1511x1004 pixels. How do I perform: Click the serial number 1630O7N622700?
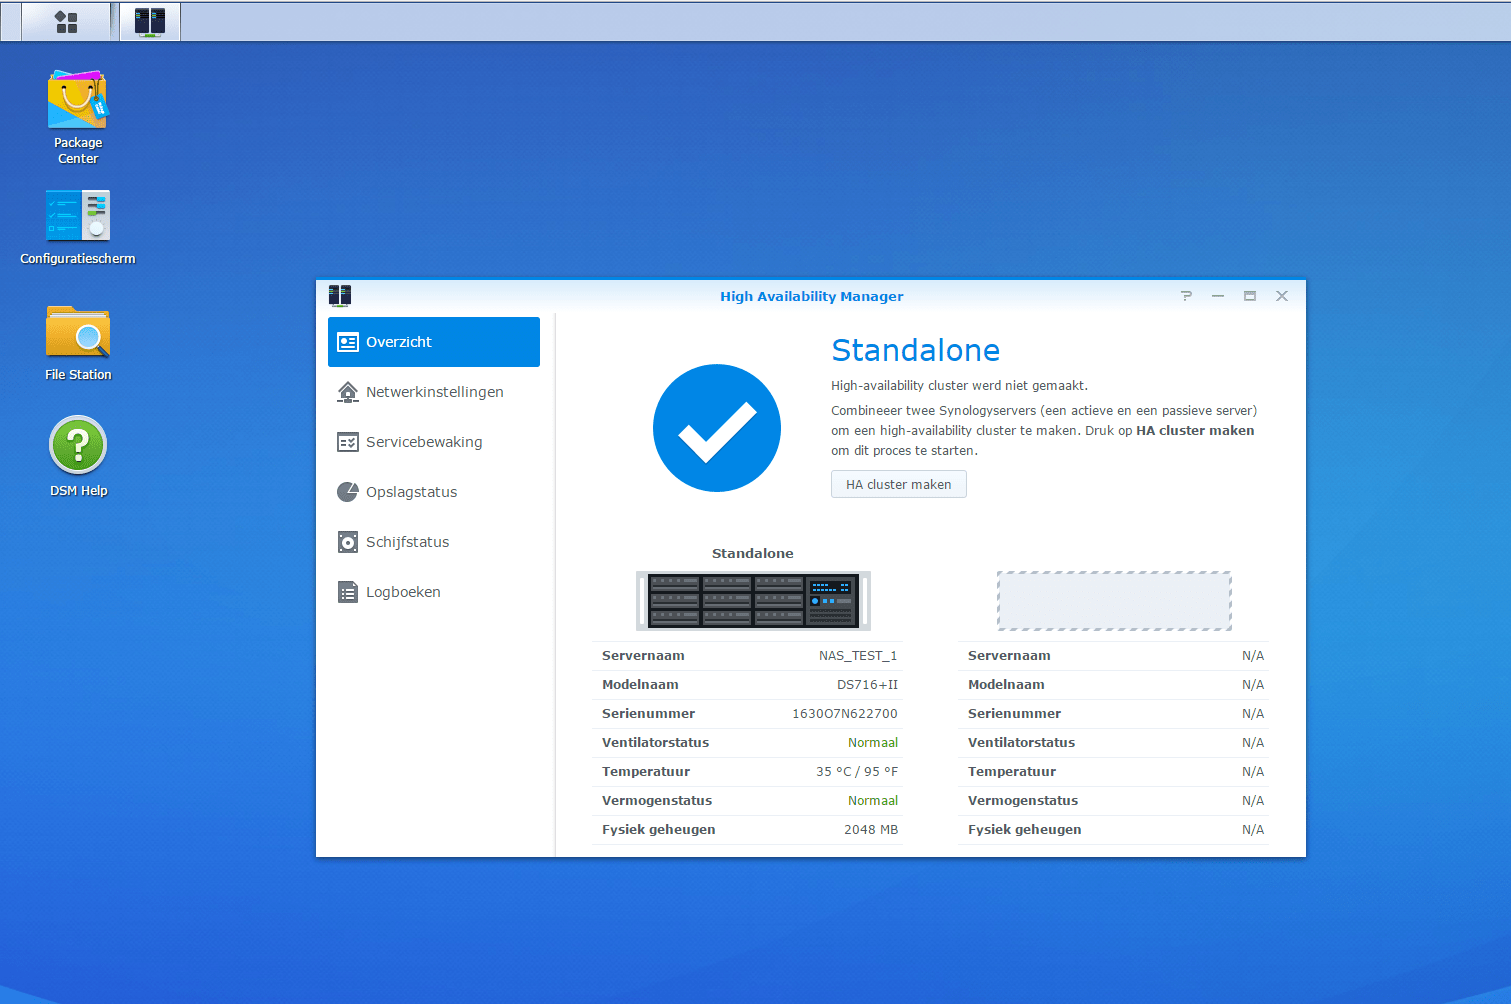[845, 714]
